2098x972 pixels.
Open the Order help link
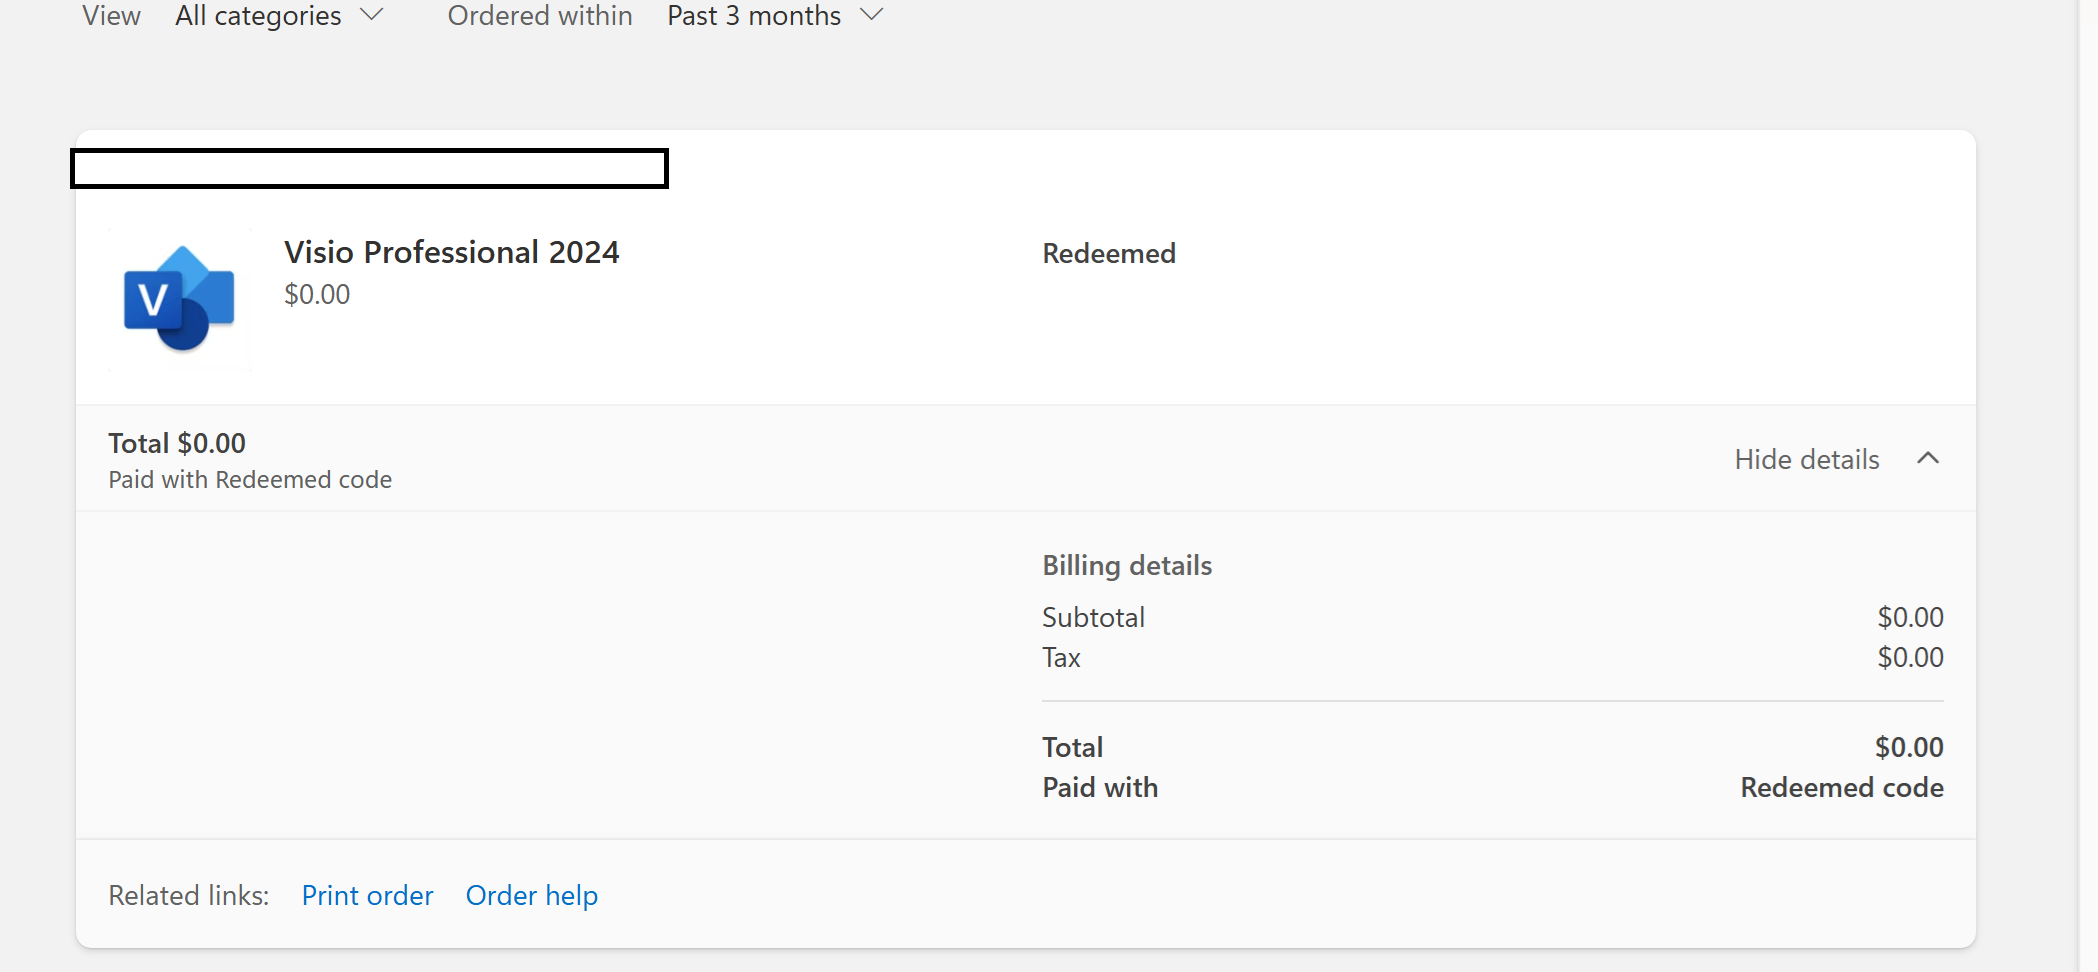531,895
